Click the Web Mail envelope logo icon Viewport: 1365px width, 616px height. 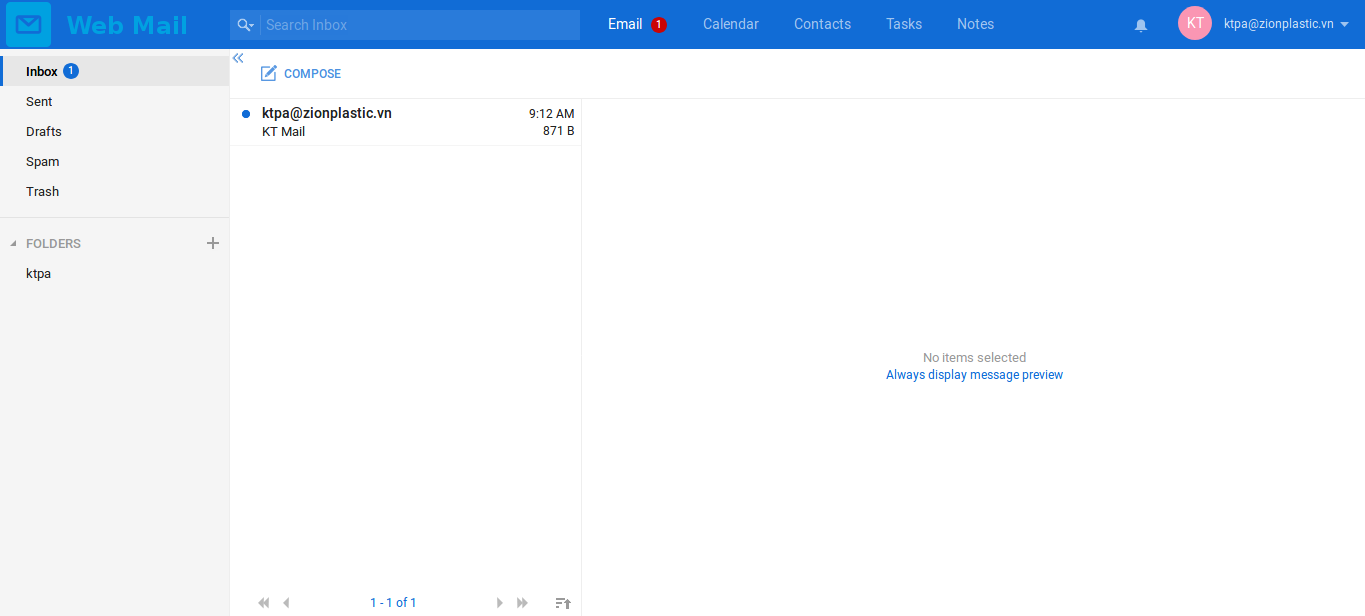pos(28,24)
